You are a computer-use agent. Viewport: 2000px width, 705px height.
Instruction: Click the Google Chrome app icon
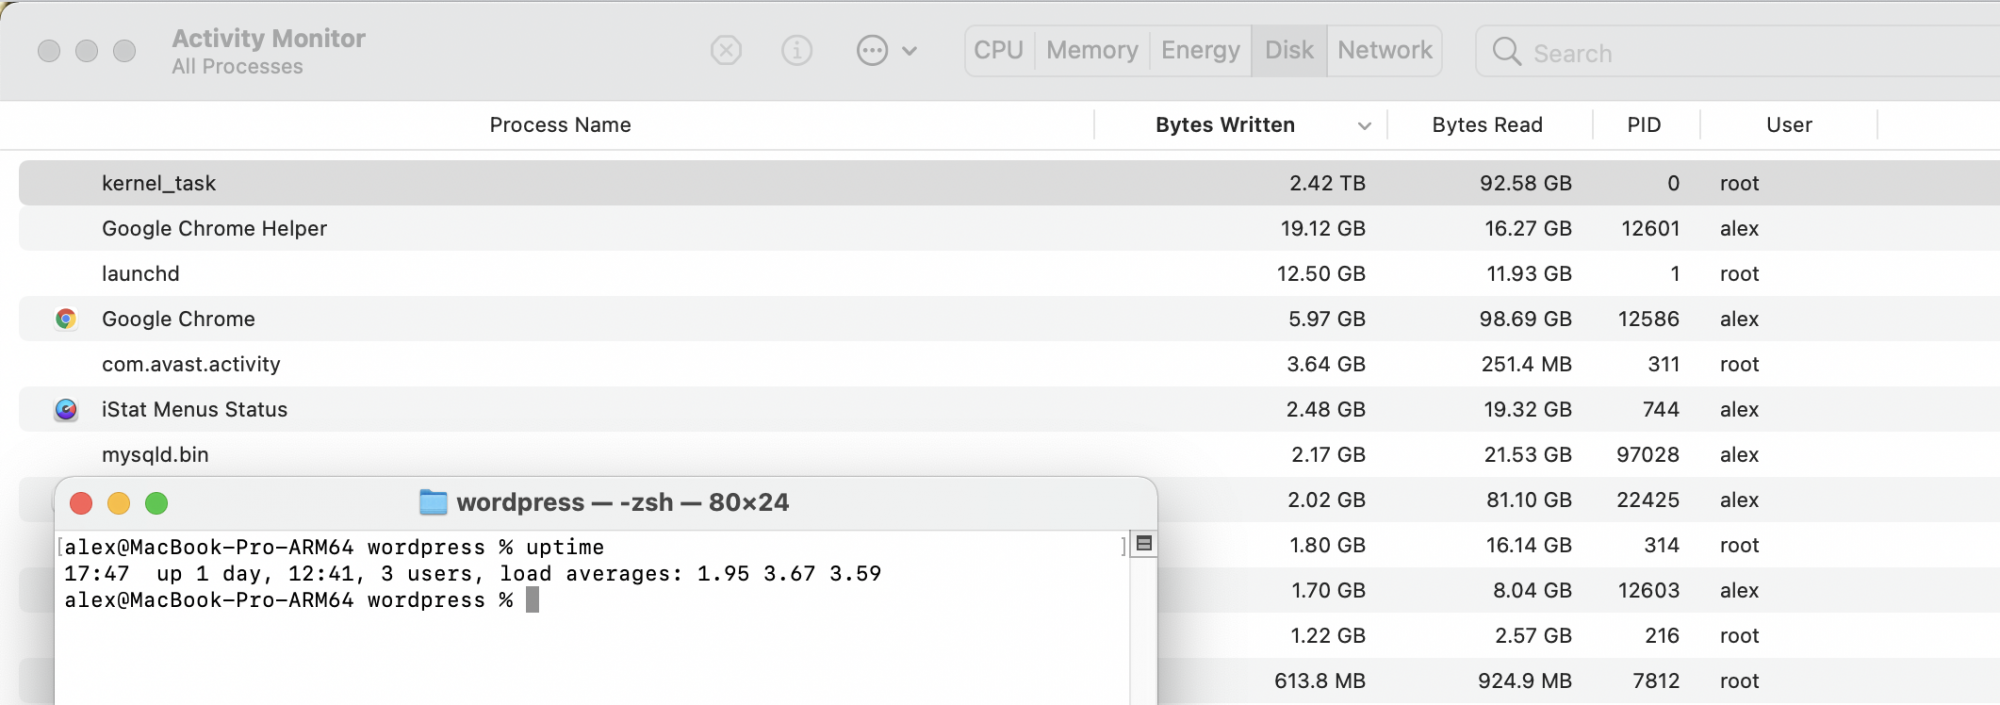tap(66, 319)
